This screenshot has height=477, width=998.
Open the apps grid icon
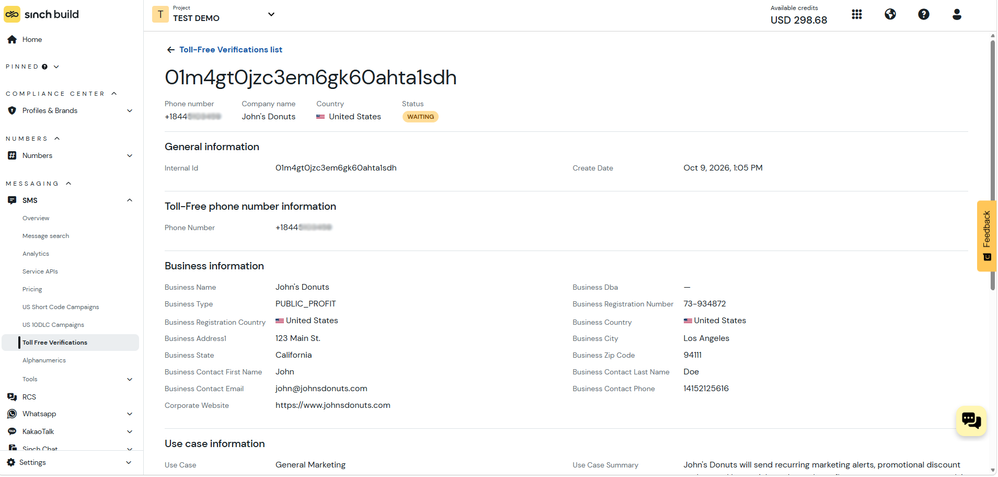click(857, 15)
